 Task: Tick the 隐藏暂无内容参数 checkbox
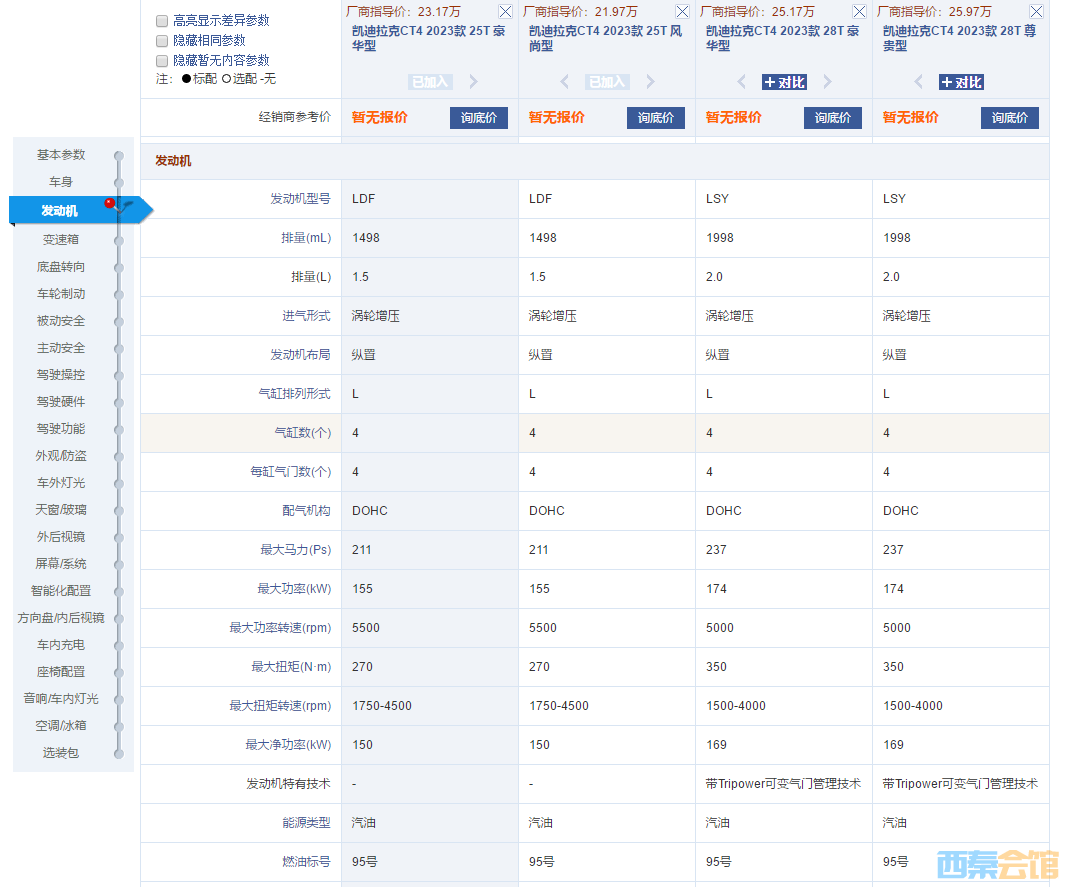click(162, 61)
